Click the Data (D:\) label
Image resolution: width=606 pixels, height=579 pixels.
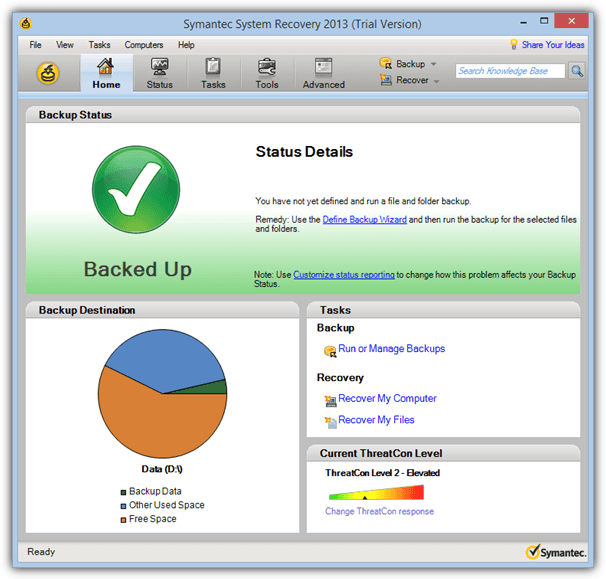[x=162, y=469]
